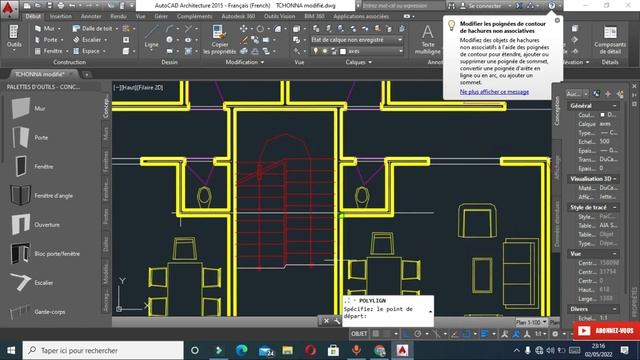Collapse the Général properties section
640x360 pixels.
[x=614, y=106]
